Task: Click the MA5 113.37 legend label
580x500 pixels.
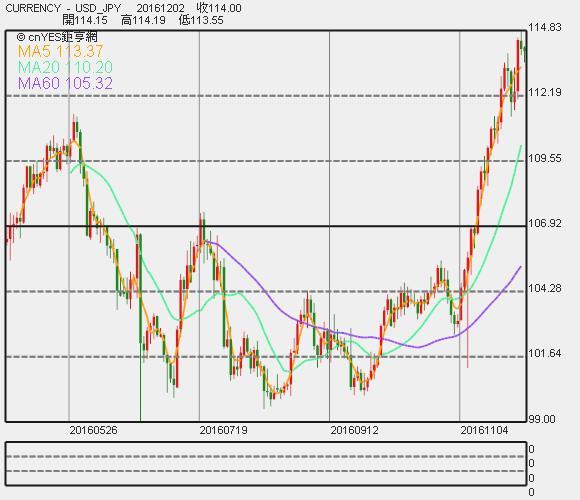Action: coord(61,51)
